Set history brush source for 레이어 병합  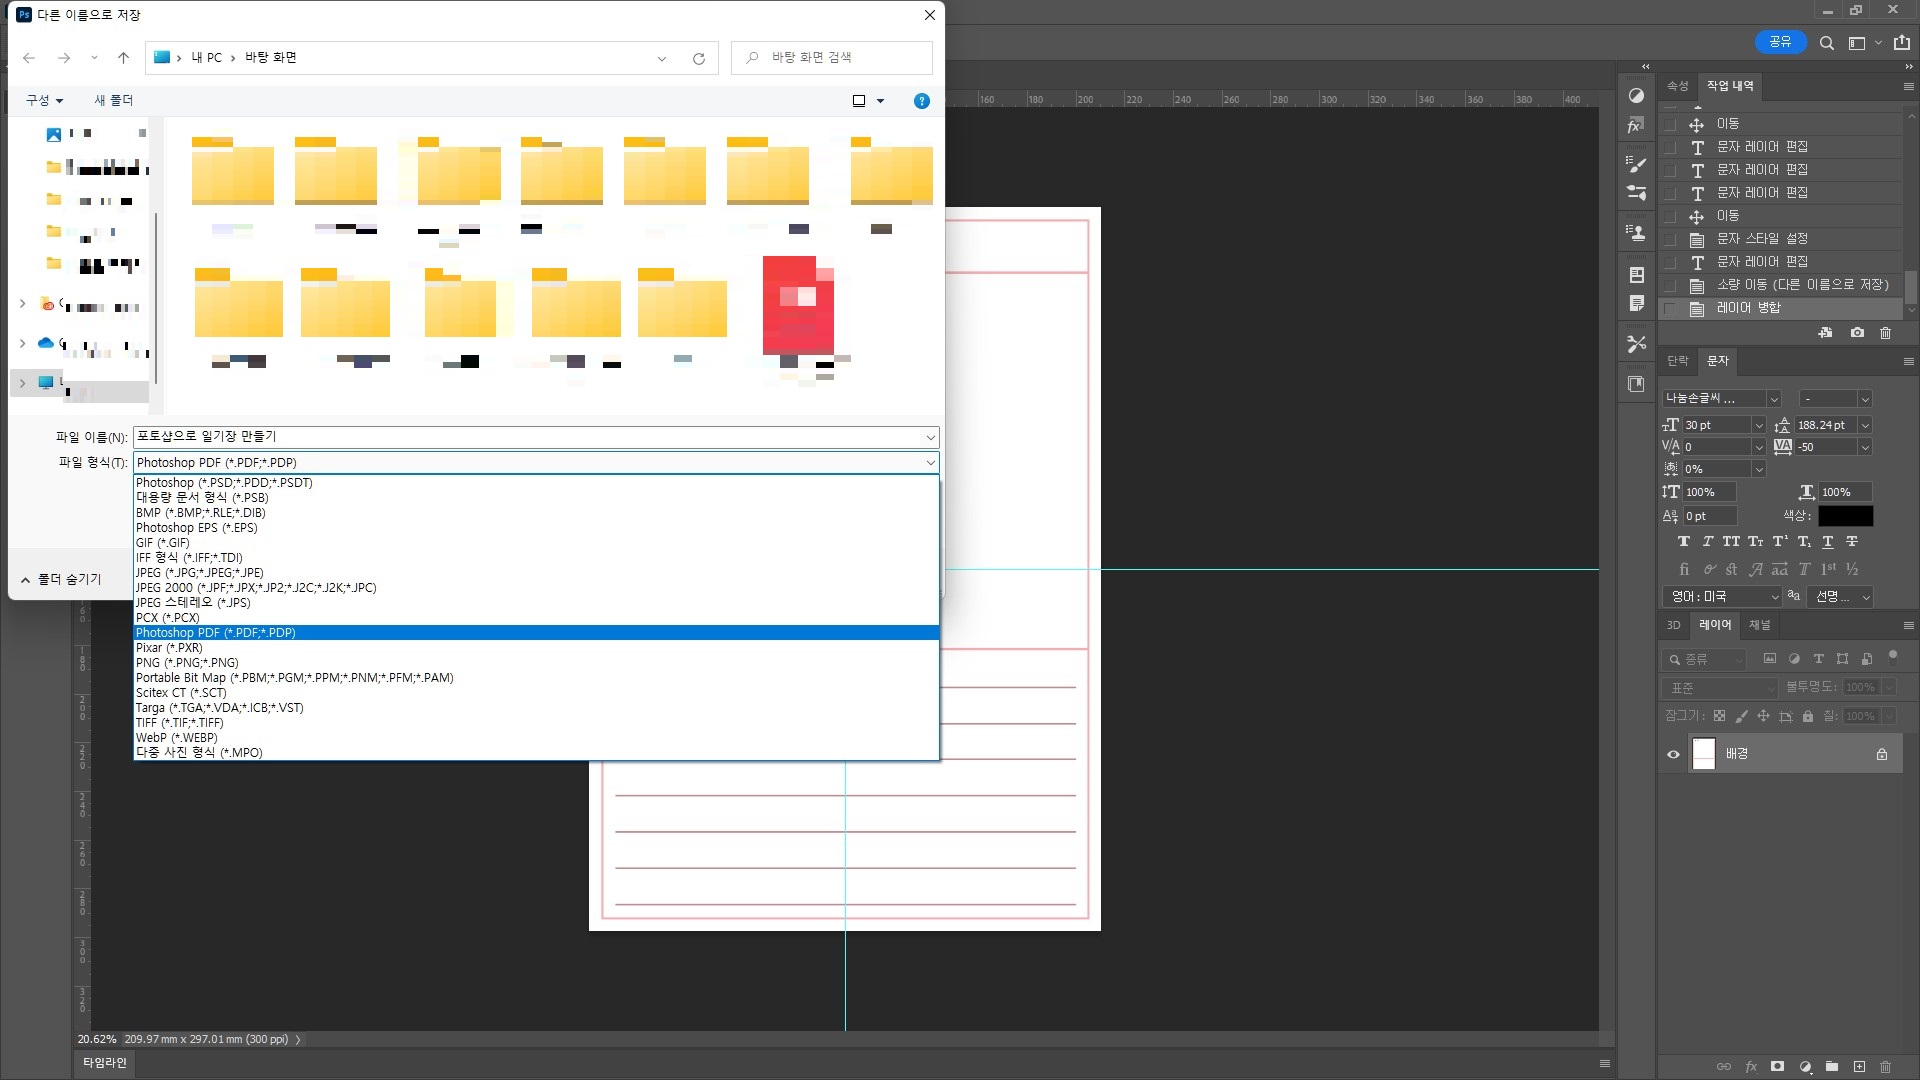point(1670,309)
